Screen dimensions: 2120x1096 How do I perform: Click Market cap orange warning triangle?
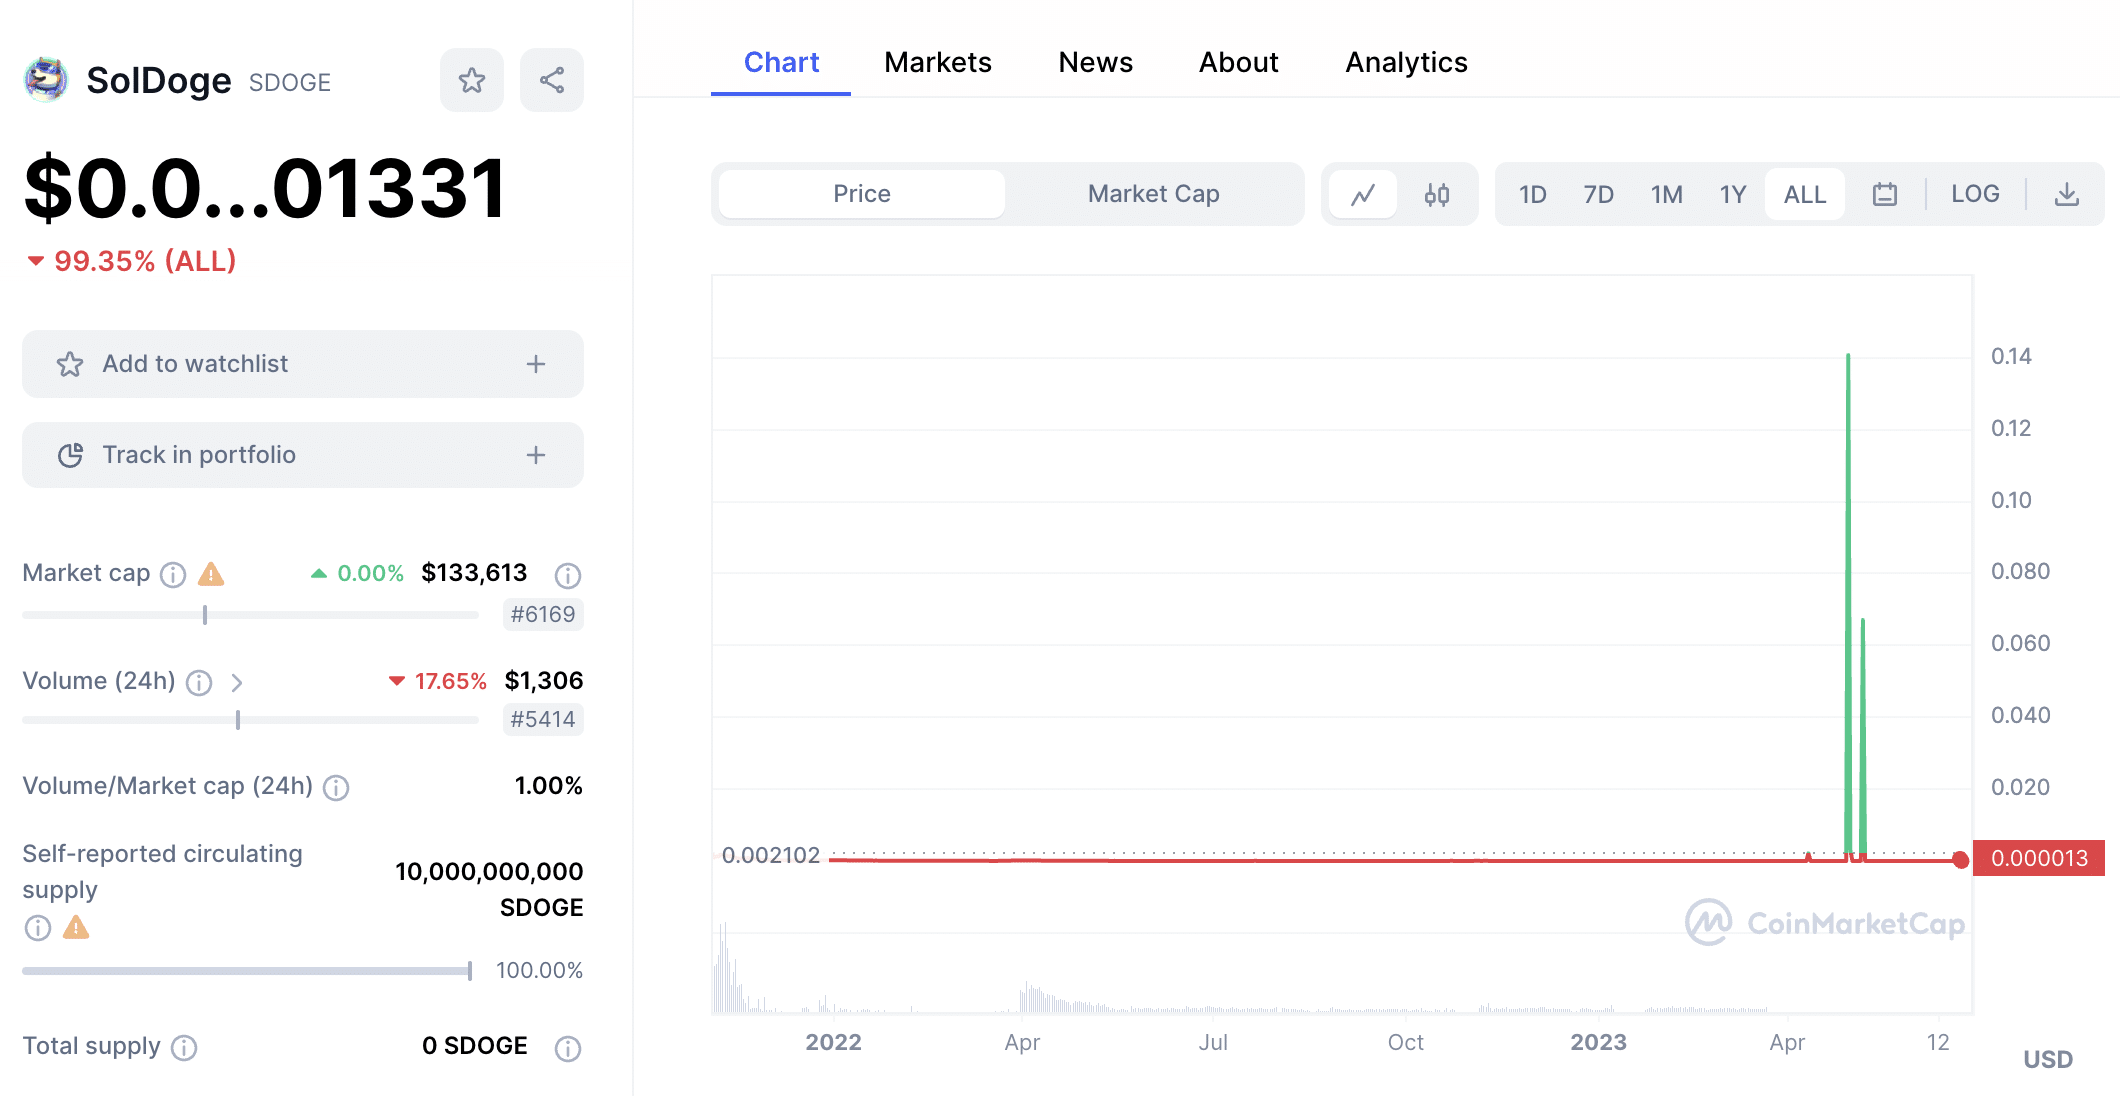coord(211,574)
